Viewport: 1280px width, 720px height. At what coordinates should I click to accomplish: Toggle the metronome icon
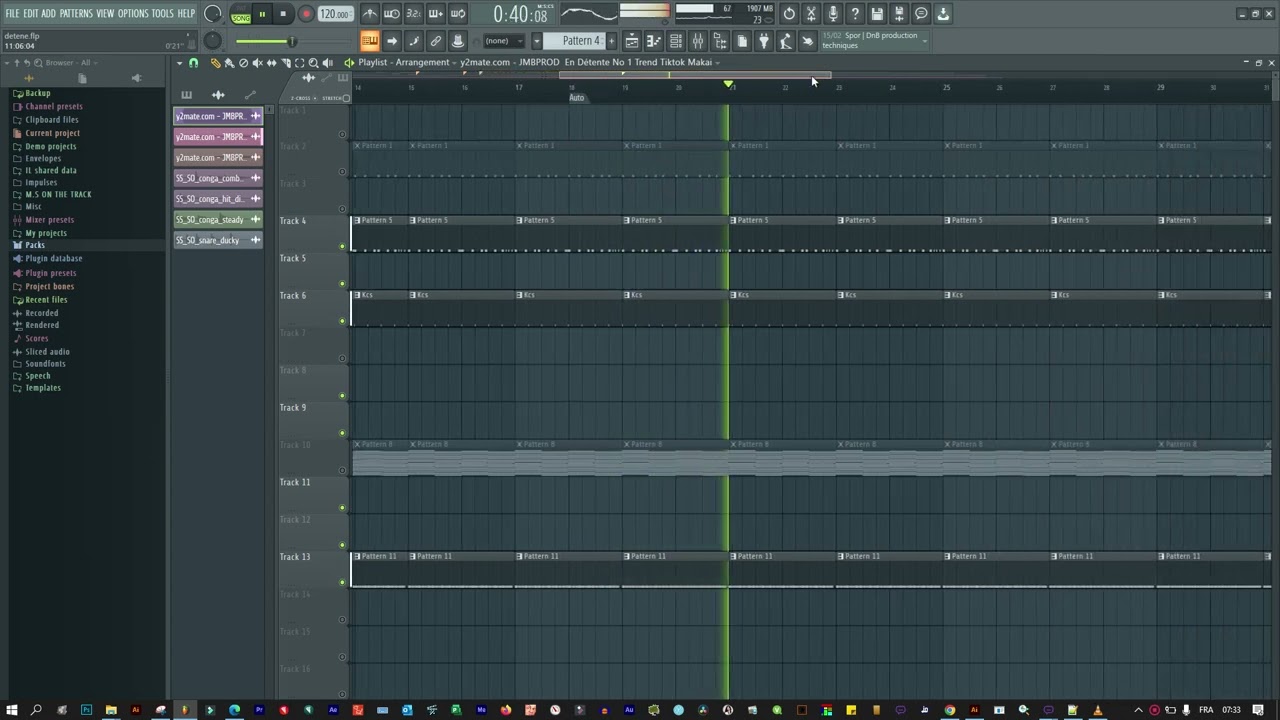(370, 14)
